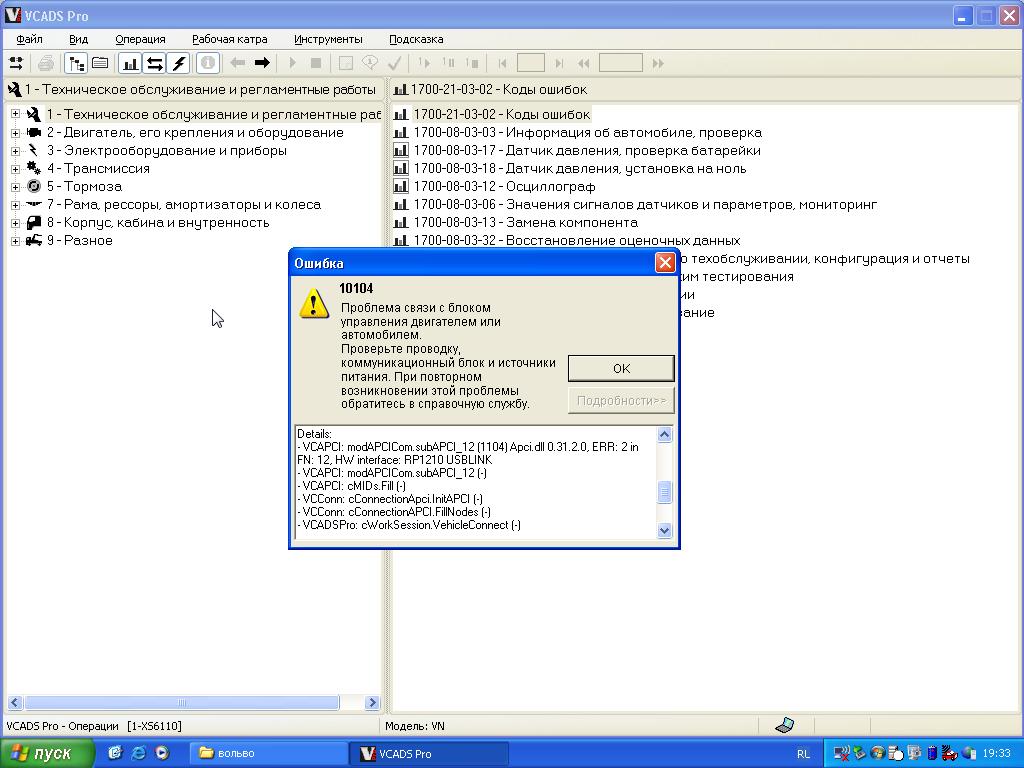Select tree item 3 - Электрооборудование и приборы
Viewport: 1024px width, 768px height.
tap(167, 150)
